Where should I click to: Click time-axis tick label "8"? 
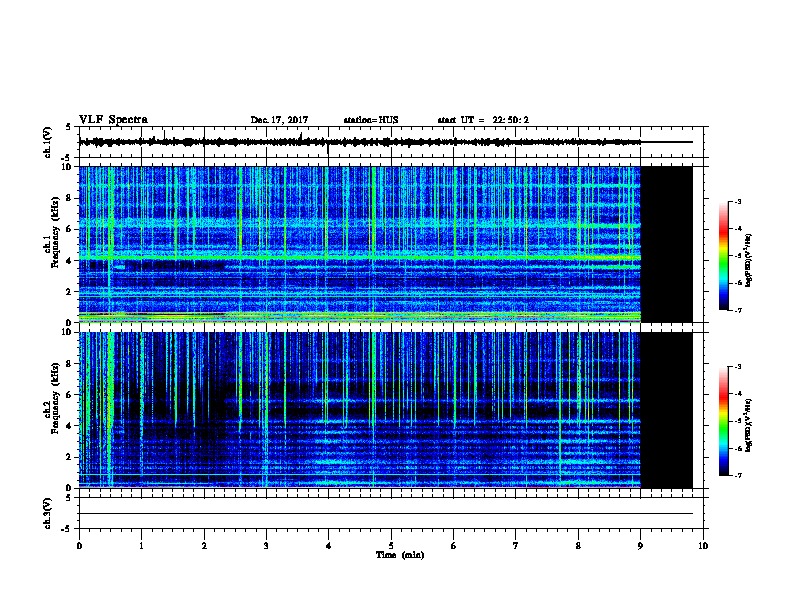578,546
